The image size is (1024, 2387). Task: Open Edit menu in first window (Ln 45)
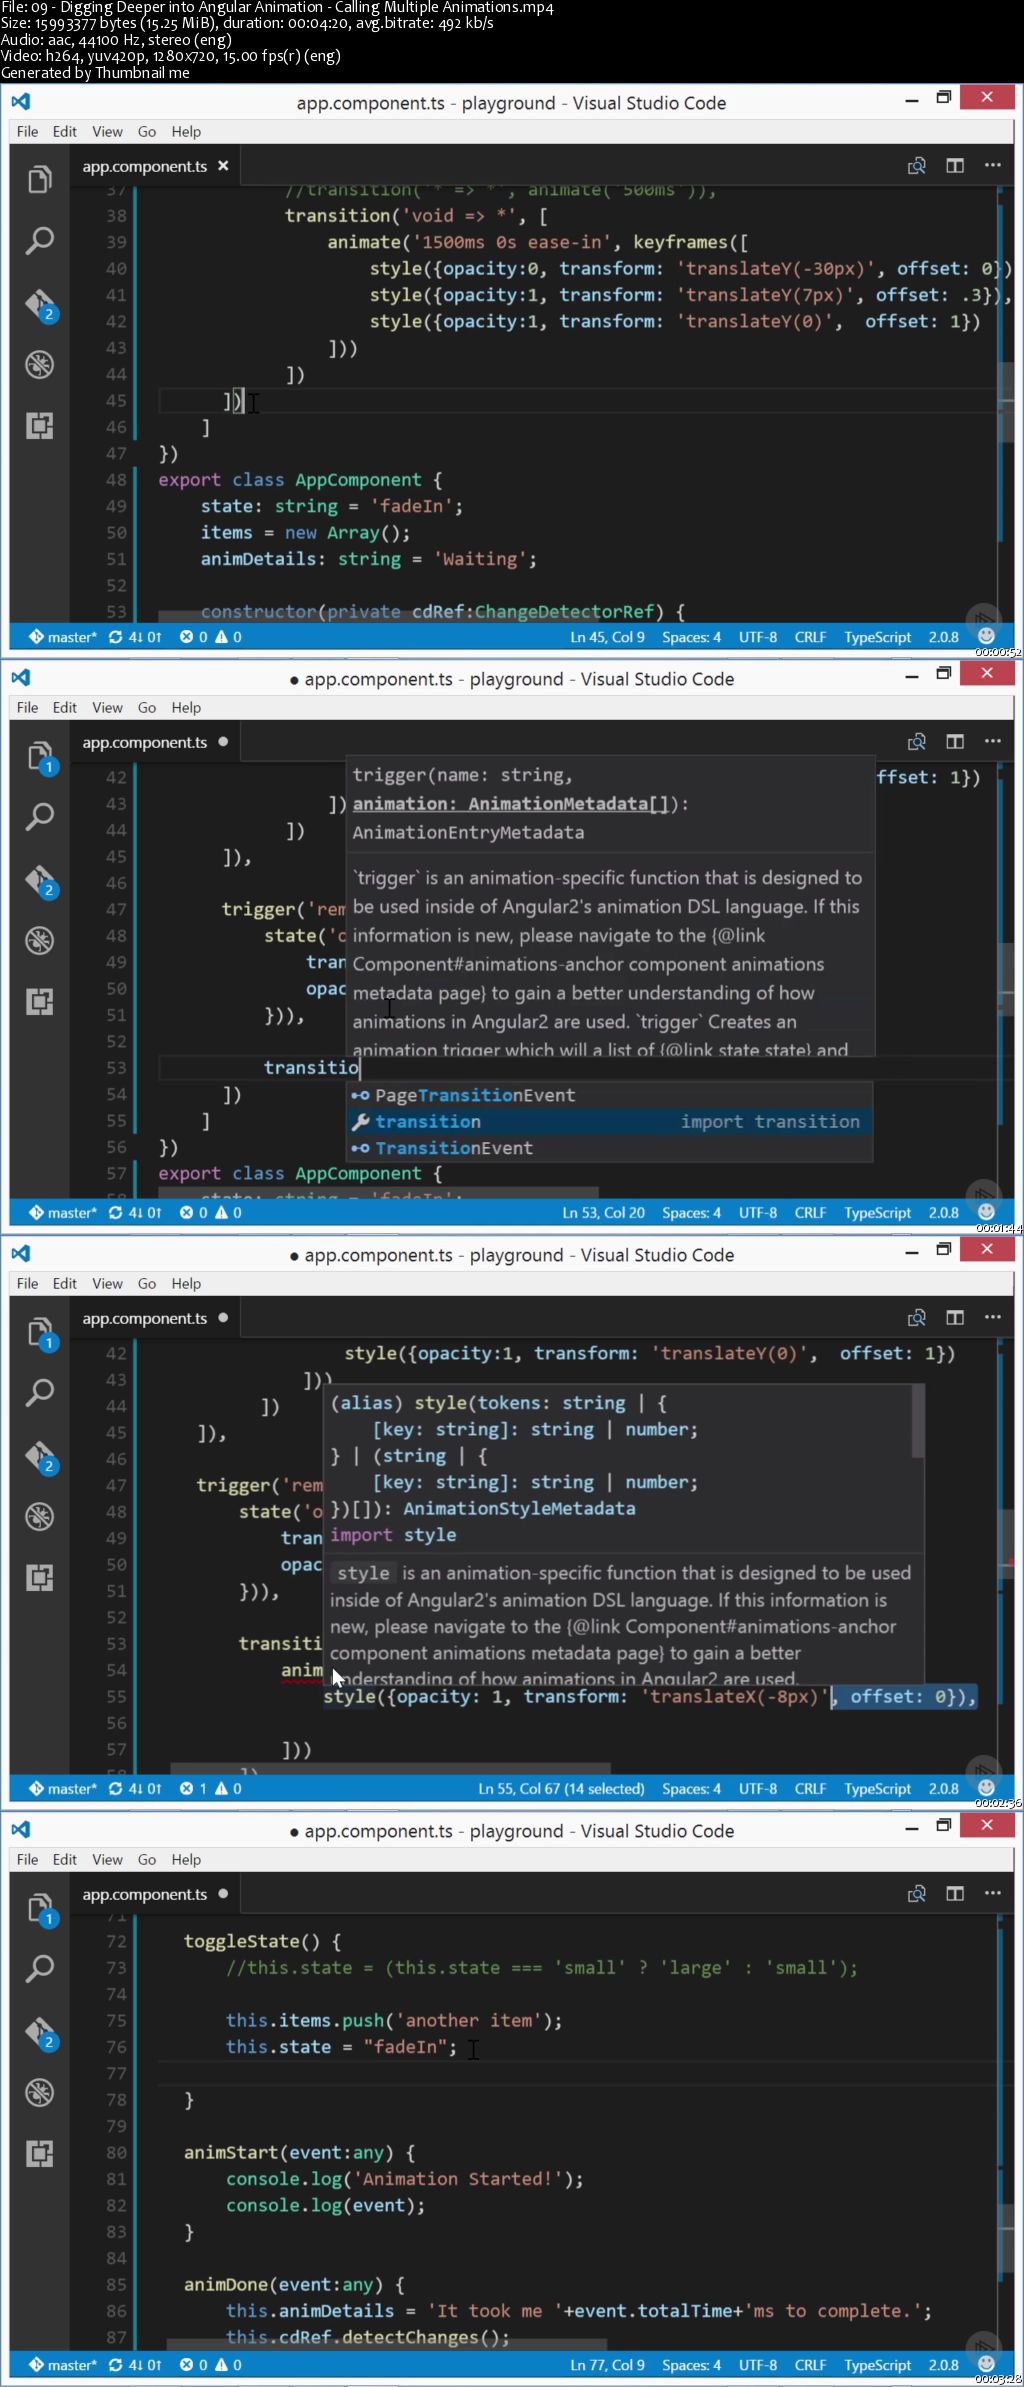pyautogui.click(x=64, y=131)
